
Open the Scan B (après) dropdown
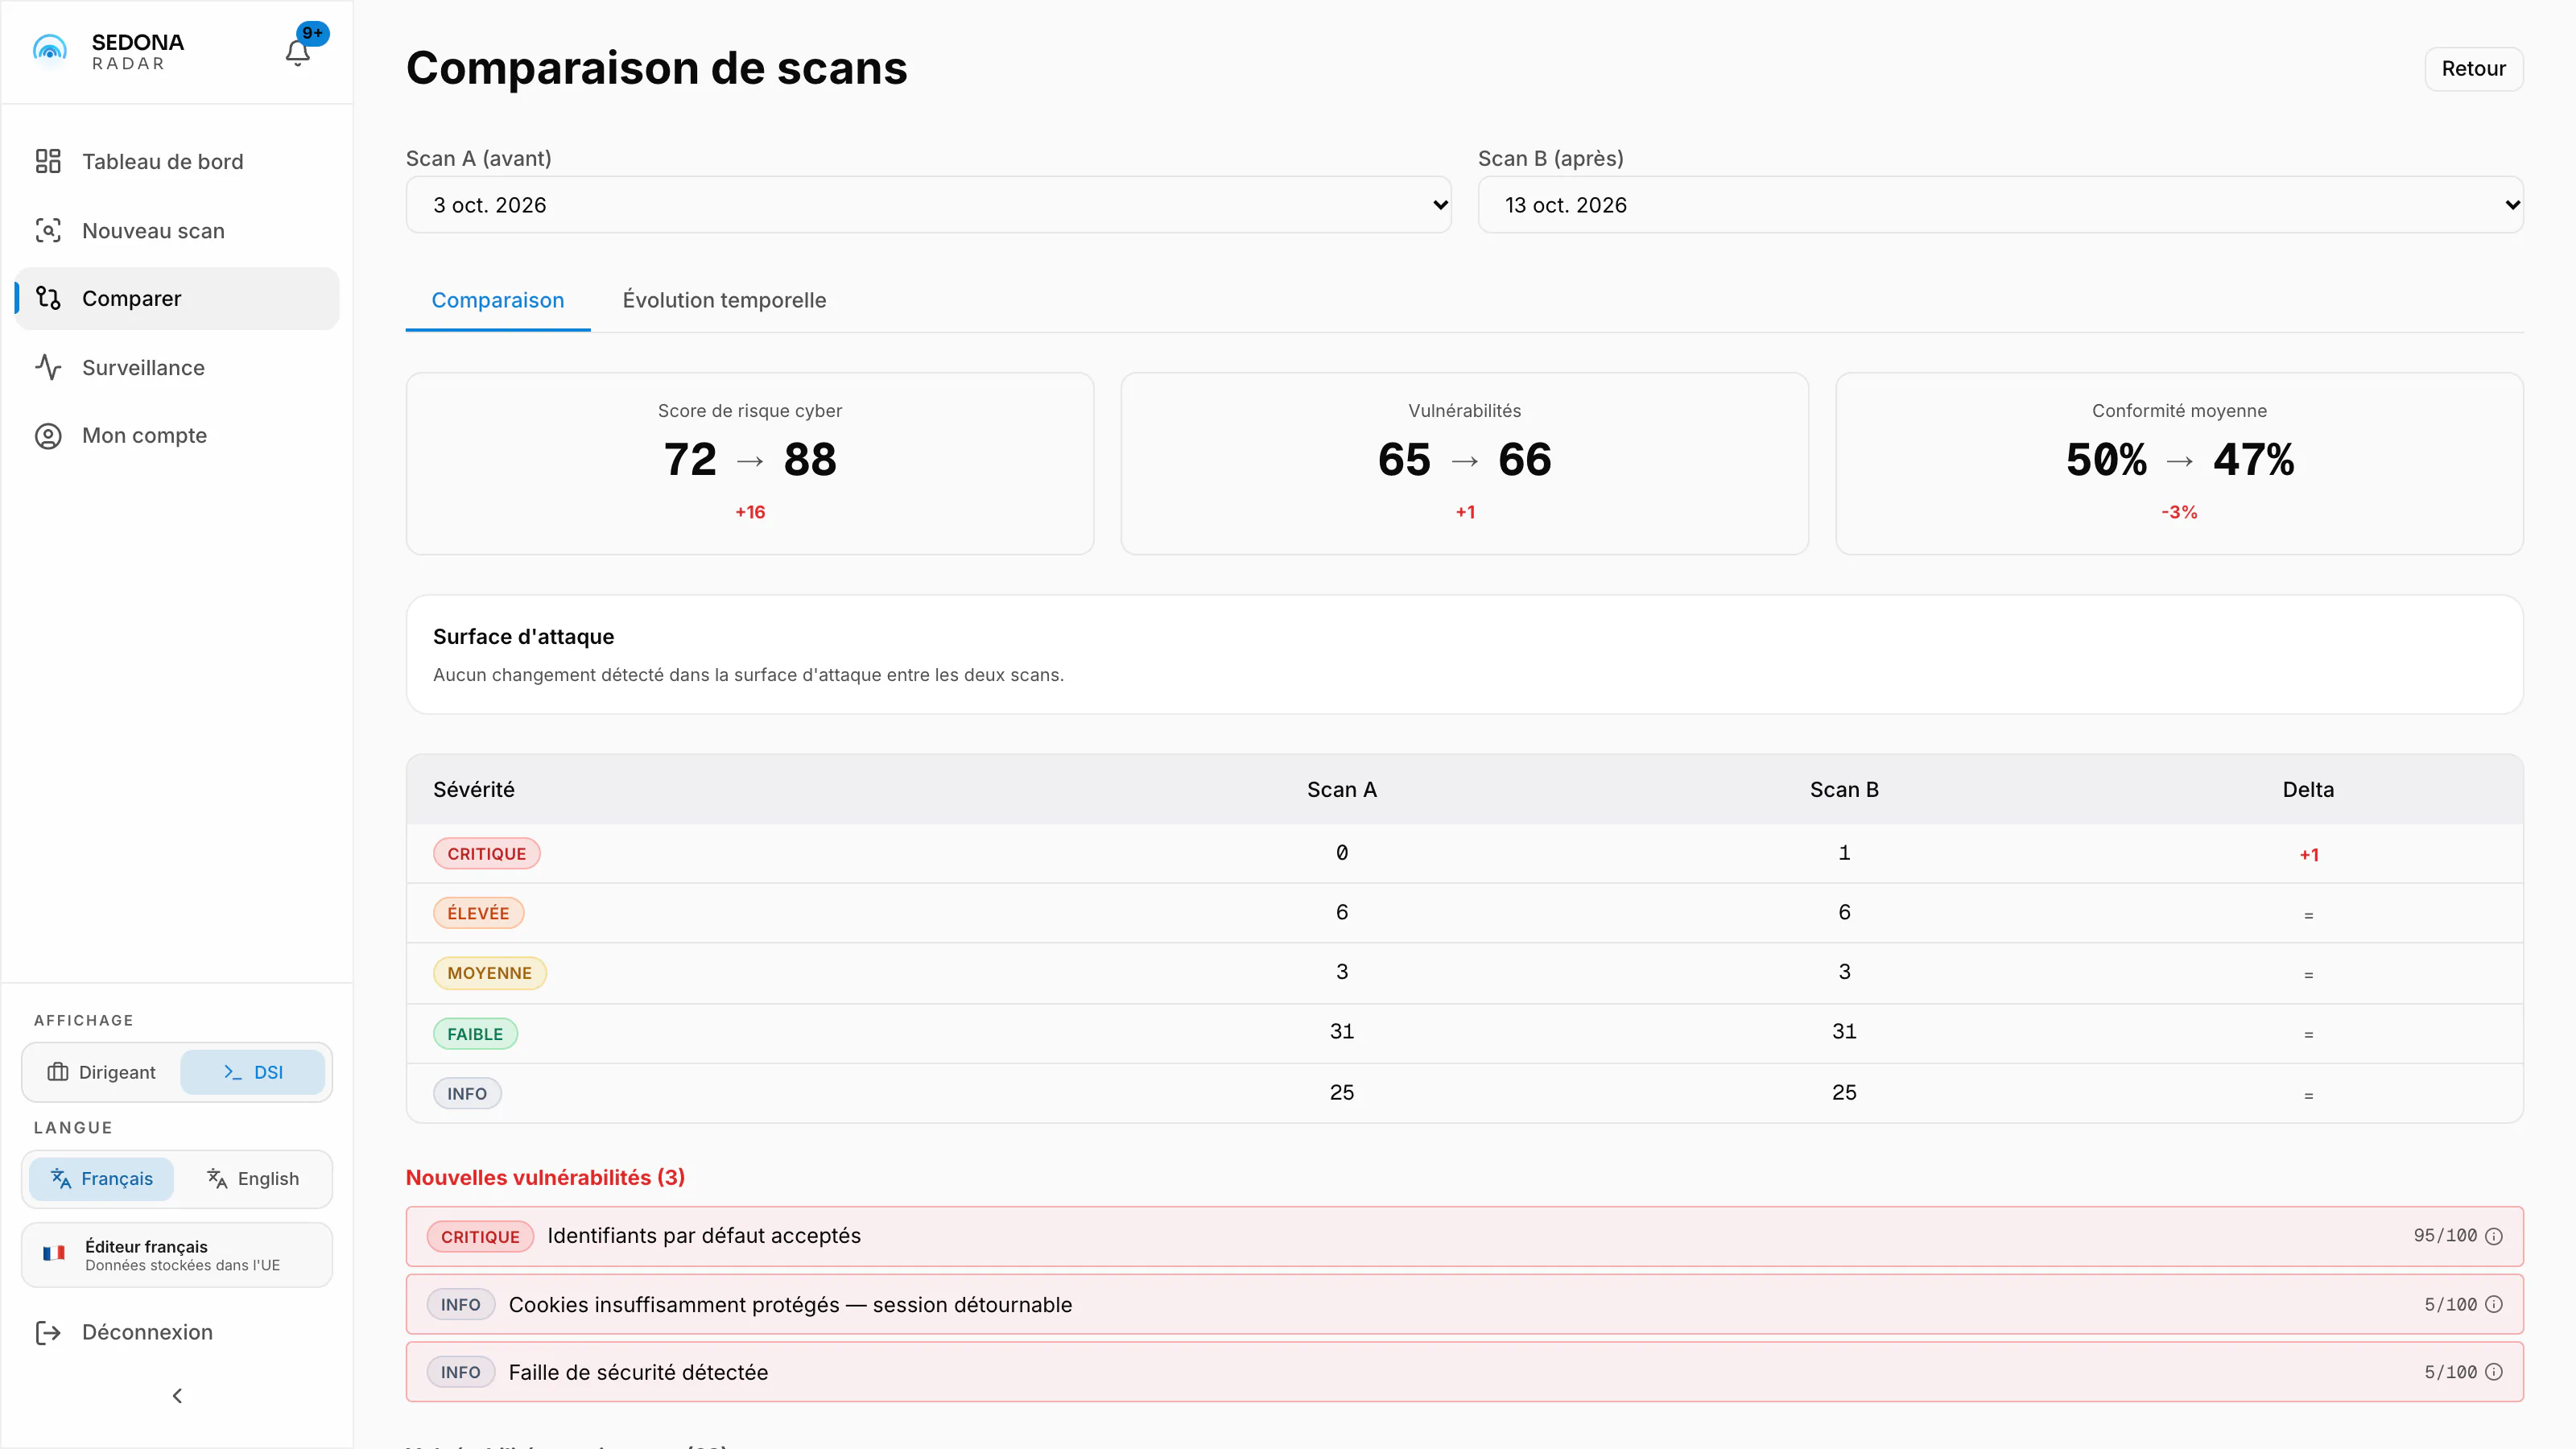coord(2000,205)
